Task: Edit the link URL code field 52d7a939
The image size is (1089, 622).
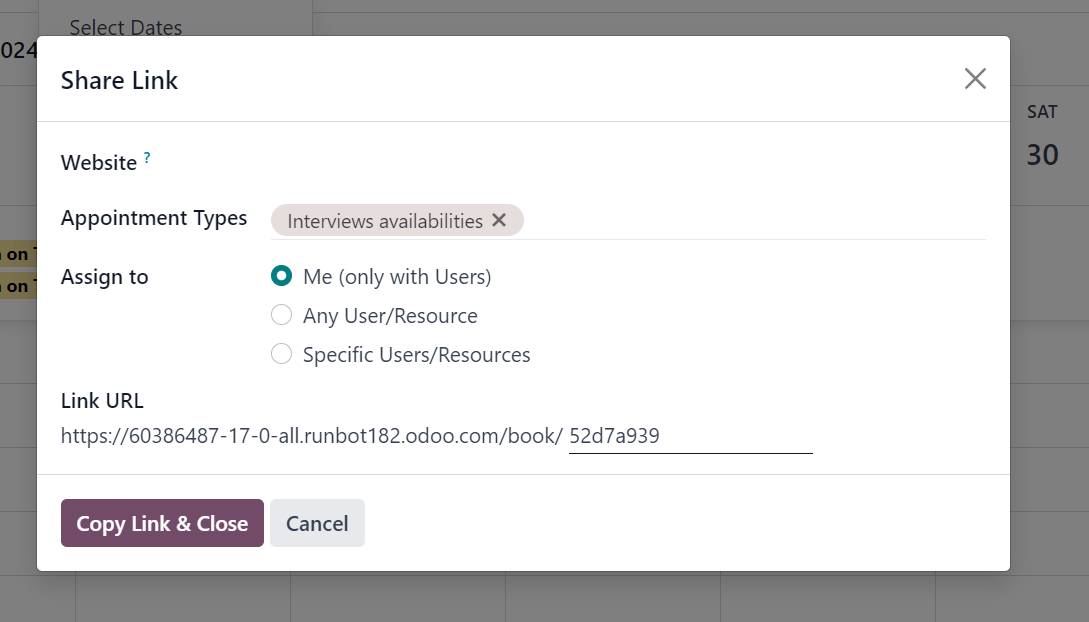Action: click(690, 436)
